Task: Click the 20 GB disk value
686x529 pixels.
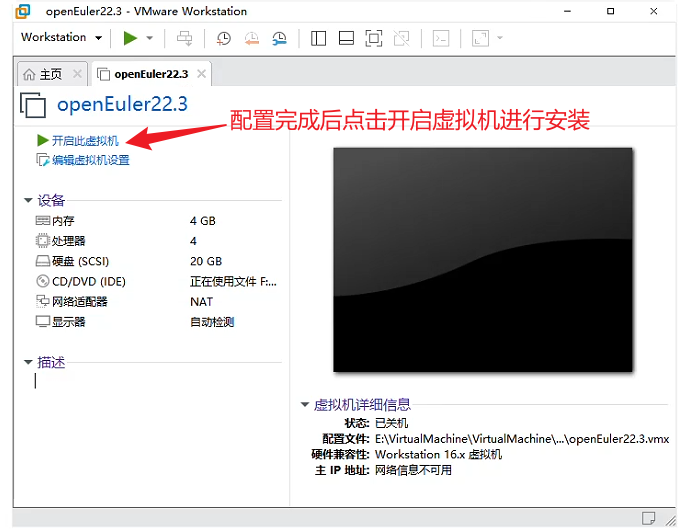Action: 206,261
